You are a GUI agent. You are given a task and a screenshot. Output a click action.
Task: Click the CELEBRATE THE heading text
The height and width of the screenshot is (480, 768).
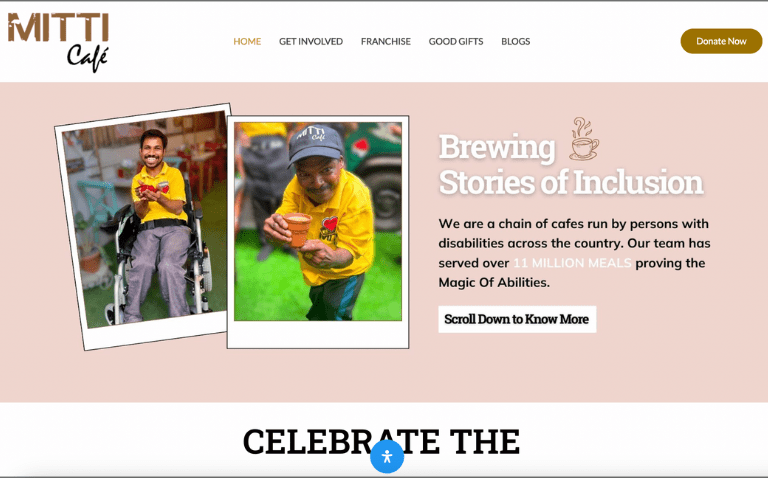click(x=381, y=442)
